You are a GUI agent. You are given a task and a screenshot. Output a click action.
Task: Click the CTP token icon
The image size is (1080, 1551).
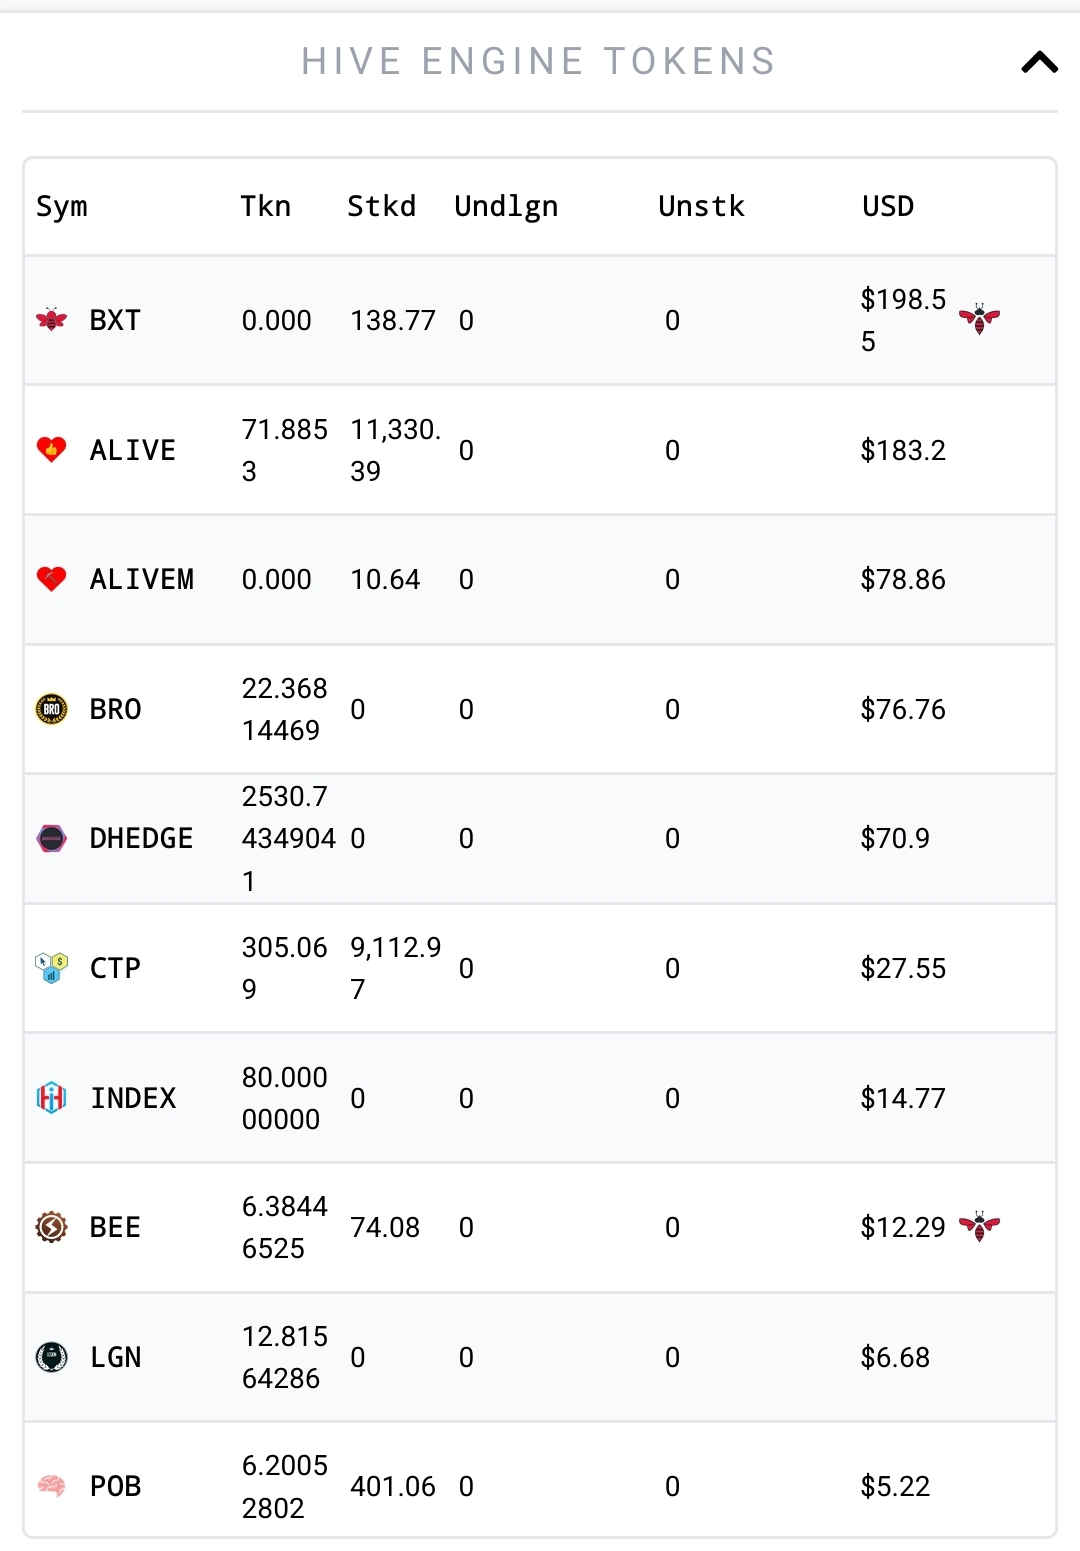click(x=51, y=968)
